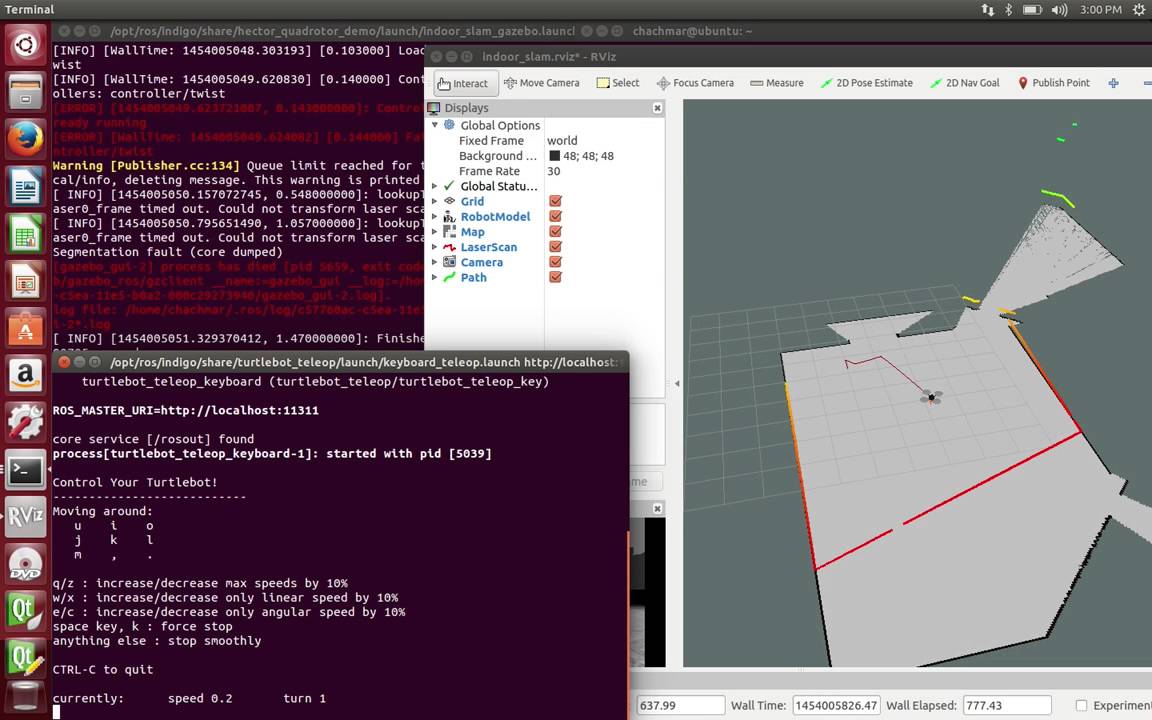This screenshot has width=1152, height=720.
Task: Click the Focus Camera tool
Action: pyautogui.click(x=695, y=83)
